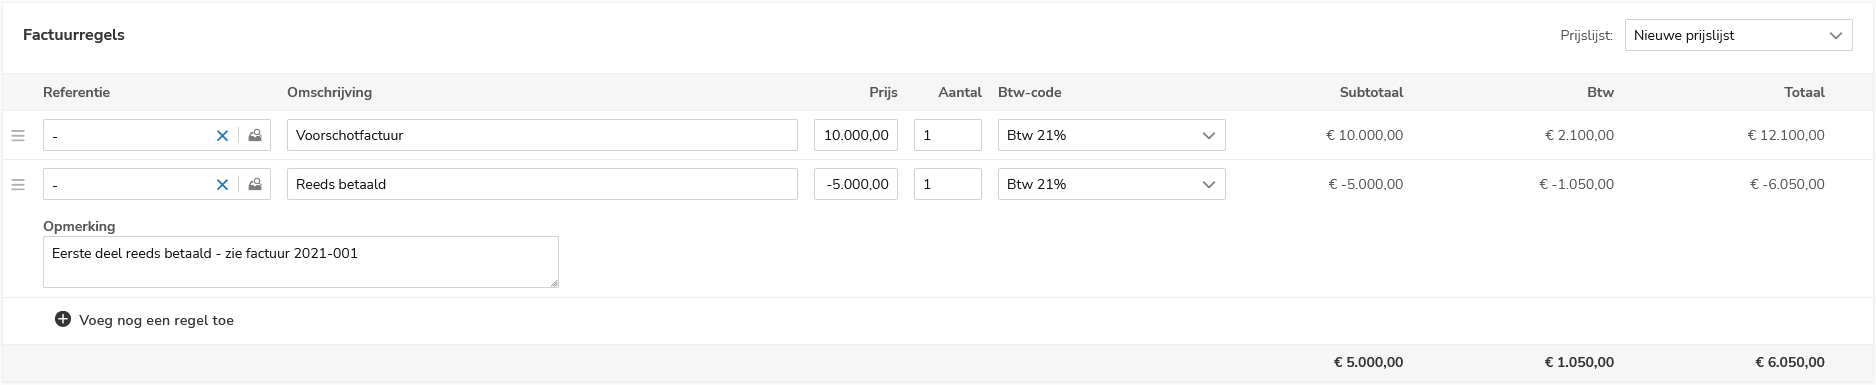Grab the drag handle of the Reeds betaald row
This screenshot has height=385, width=1876.
pos(17,185)
